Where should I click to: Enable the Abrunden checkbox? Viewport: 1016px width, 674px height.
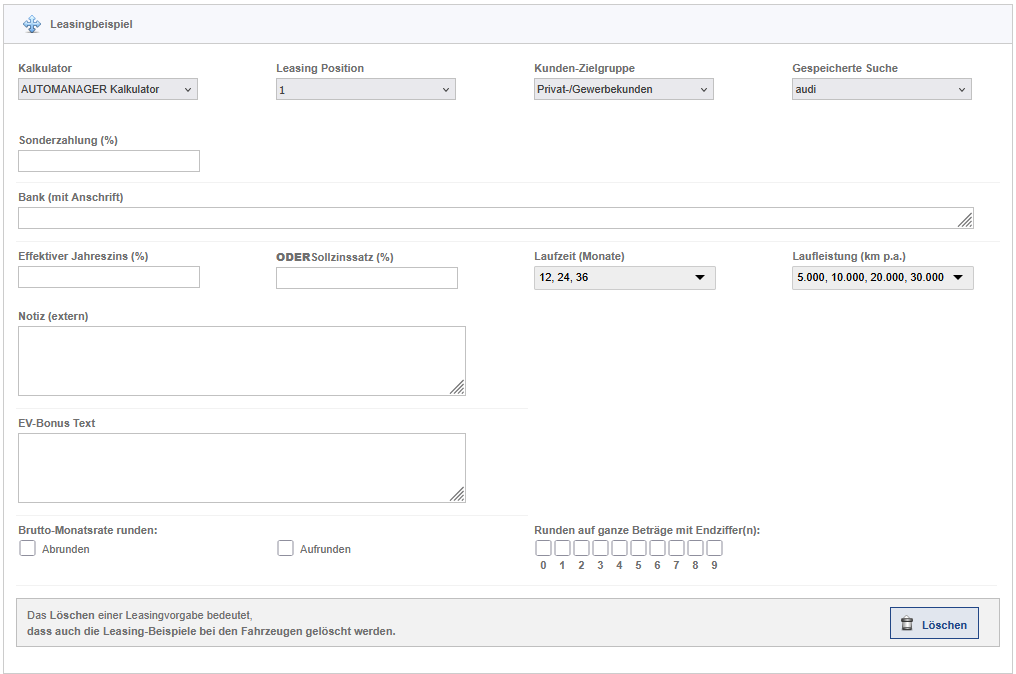(x=27, y=548)
